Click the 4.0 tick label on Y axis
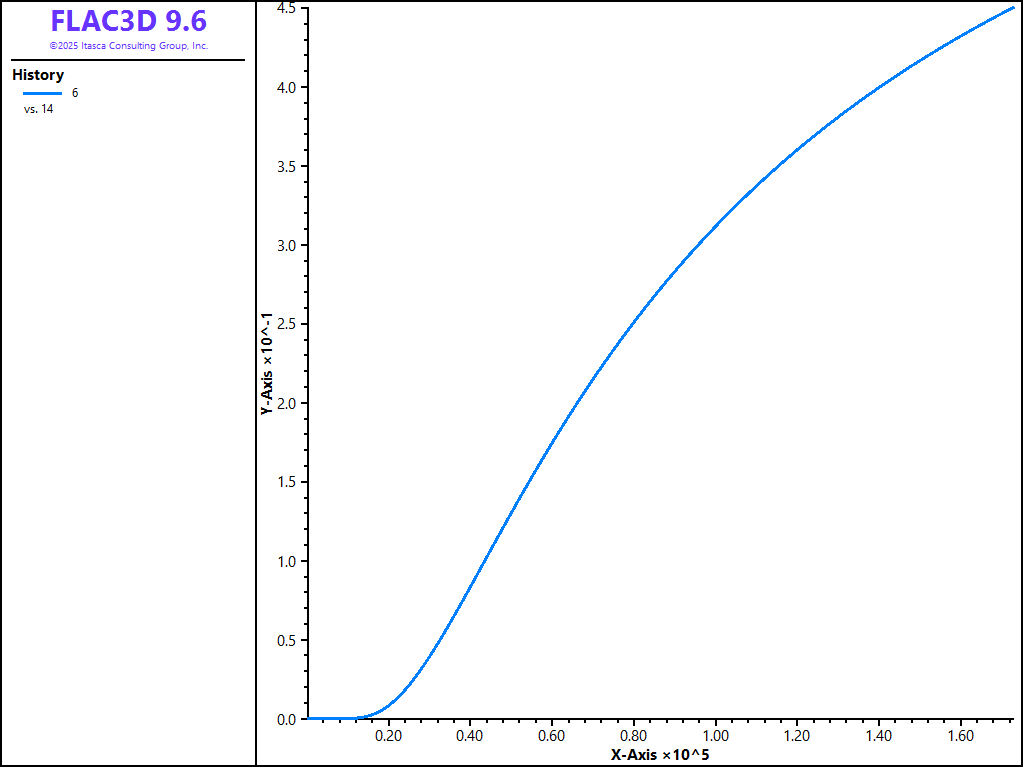Screen dimensions: 1024x768 [x=287, y=88]
